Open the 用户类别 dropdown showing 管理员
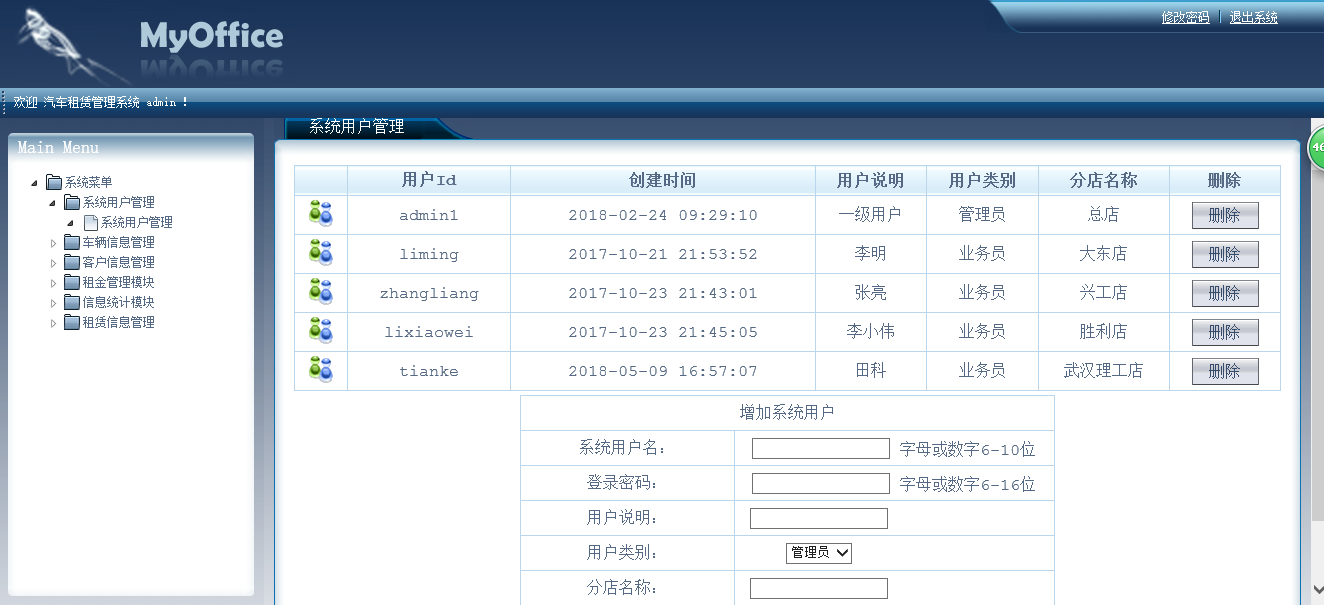 click(818, 552)
